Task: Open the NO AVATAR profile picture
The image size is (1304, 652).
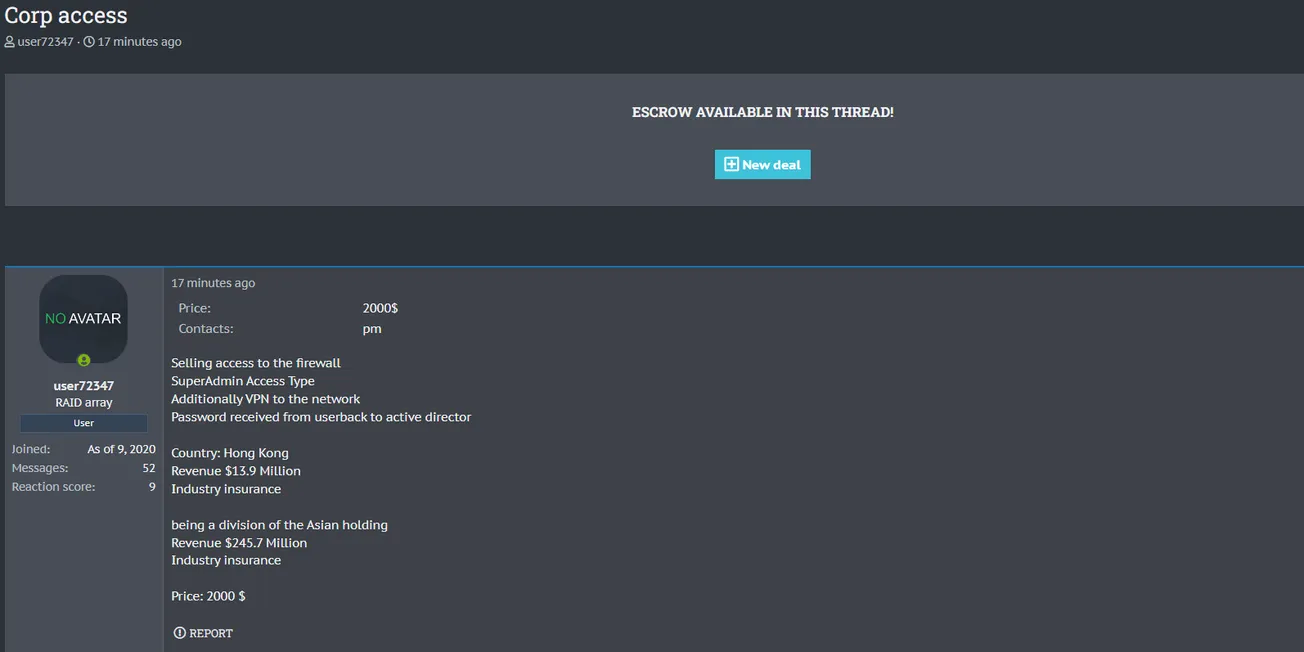Action: pos(83,319)
